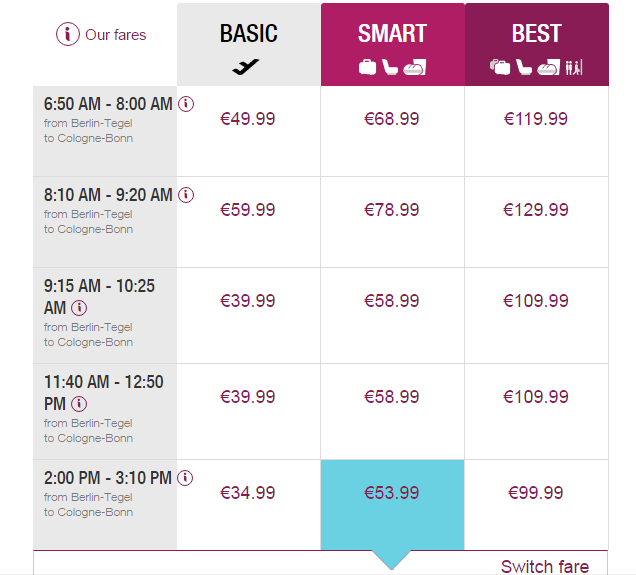Viewport: 636px width, 575px height.
Task: Open info icon for 9:15 AM flight
Action: (x=79, y=308)
